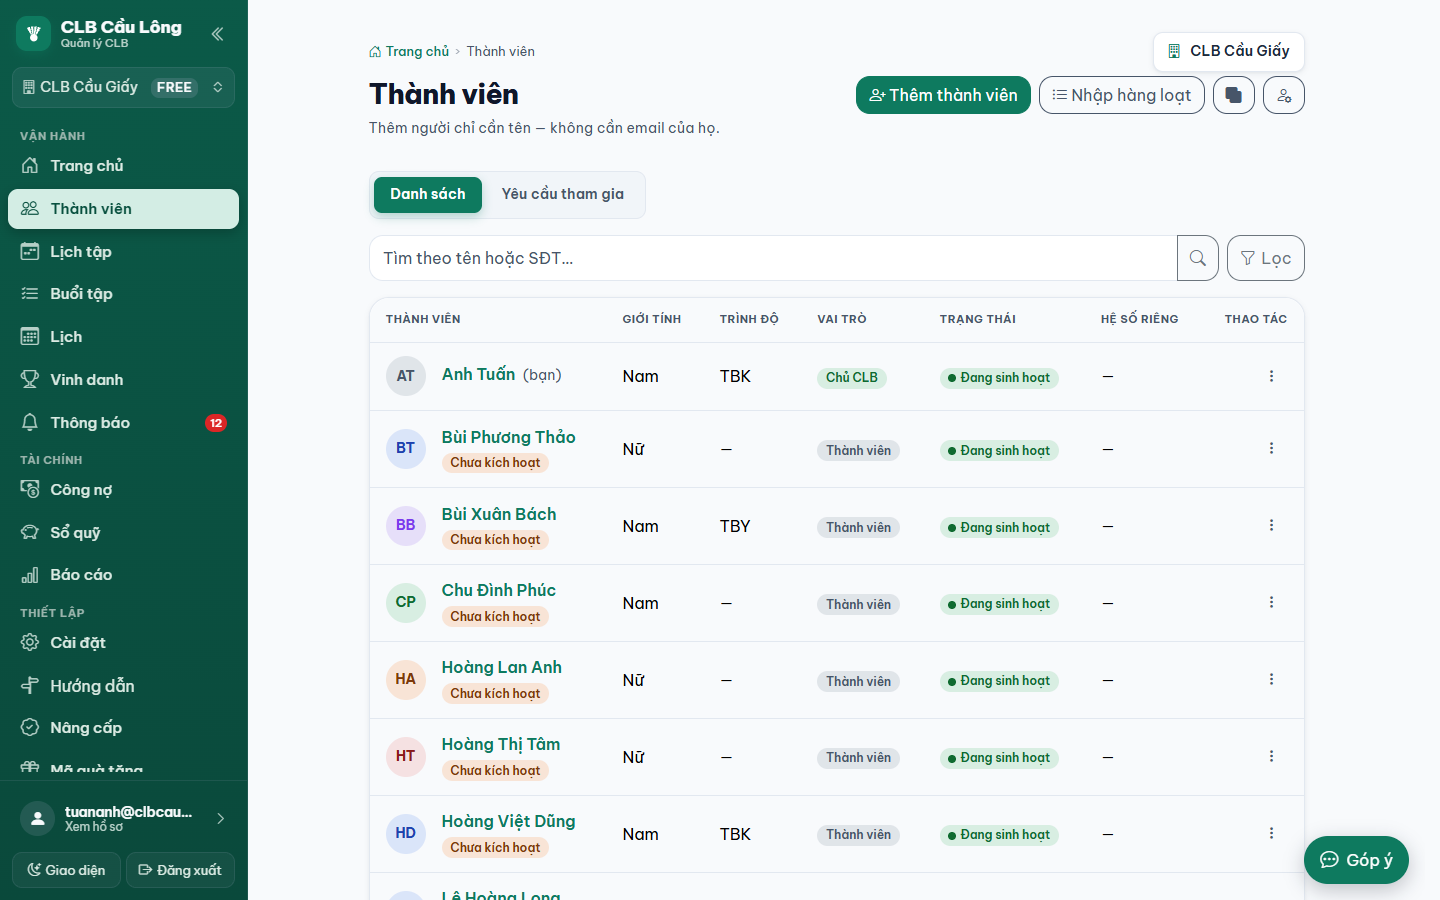Viewport: 1440px width, 900px height.
Task: Click the Thêm thành viên button
Action: [x=943, y=95]
